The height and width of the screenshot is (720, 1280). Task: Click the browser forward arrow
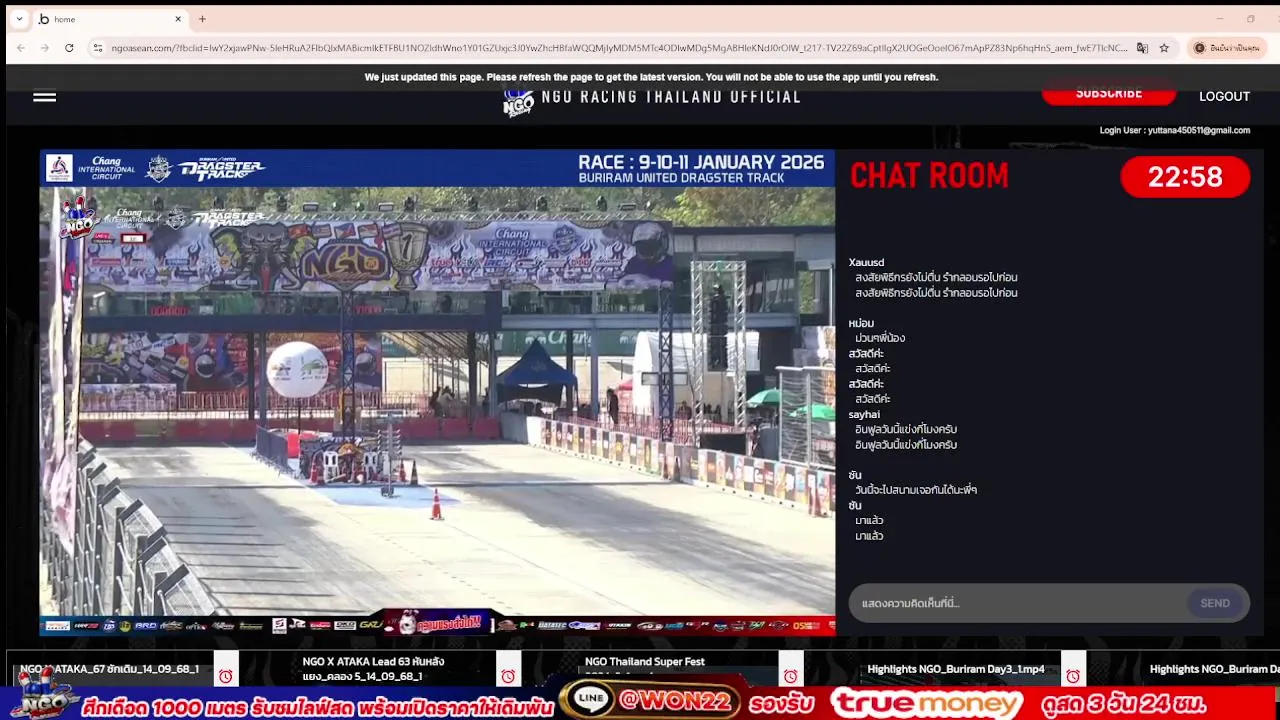click(45, 48)
